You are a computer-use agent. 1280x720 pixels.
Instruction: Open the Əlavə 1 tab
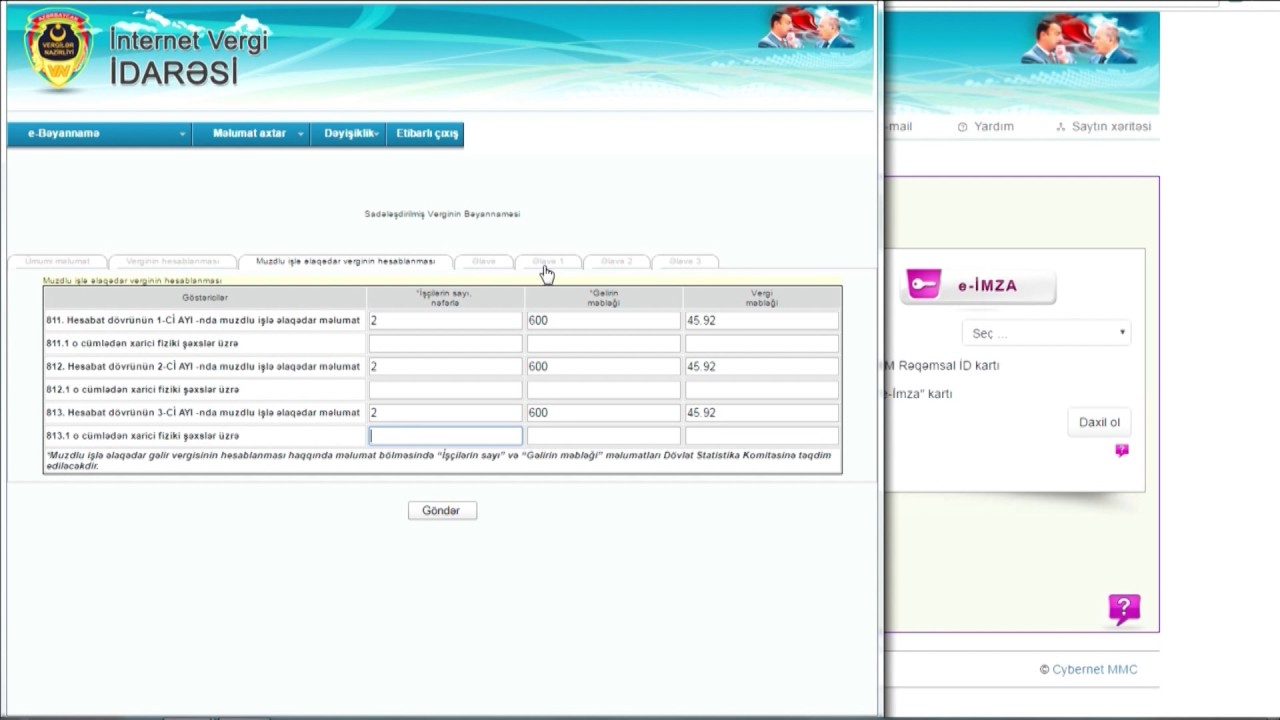(x=548, y=262)
